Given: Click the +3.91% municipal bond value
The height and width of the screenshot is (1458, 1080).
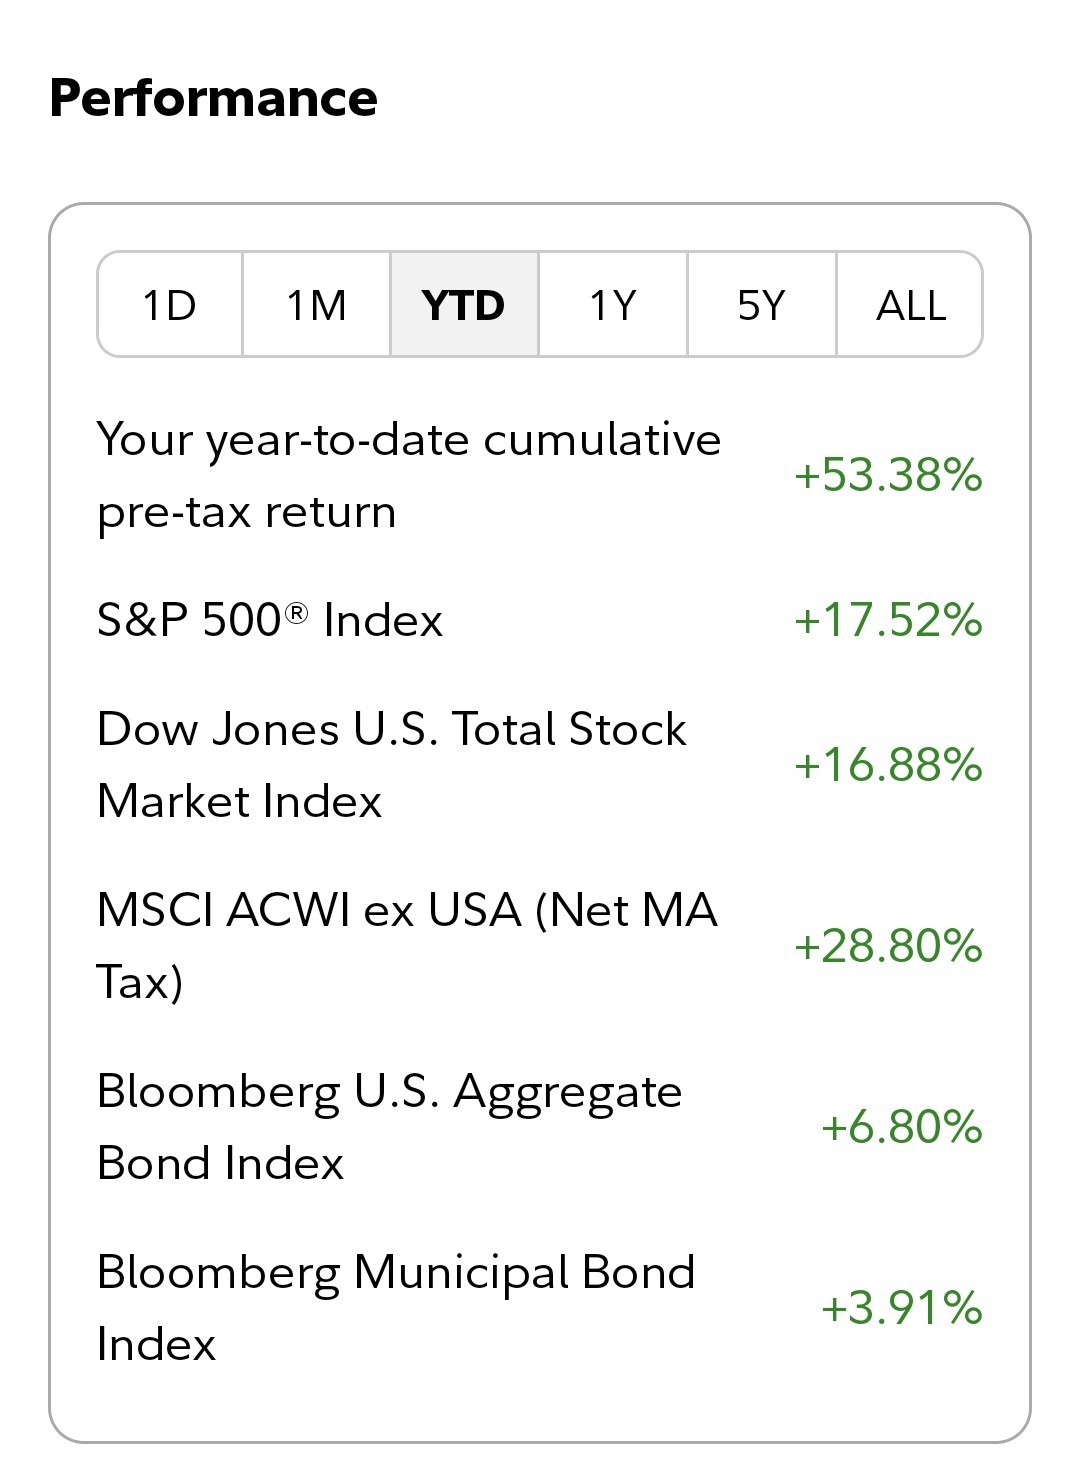Looking at the screenshot, I should (901, 1307).
